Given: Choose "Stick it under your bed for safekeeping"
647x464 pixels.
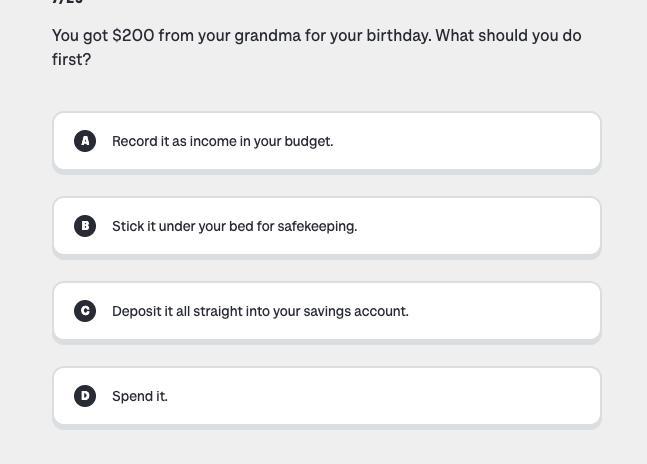Looking at the screenshot, I should click(234, 226).
